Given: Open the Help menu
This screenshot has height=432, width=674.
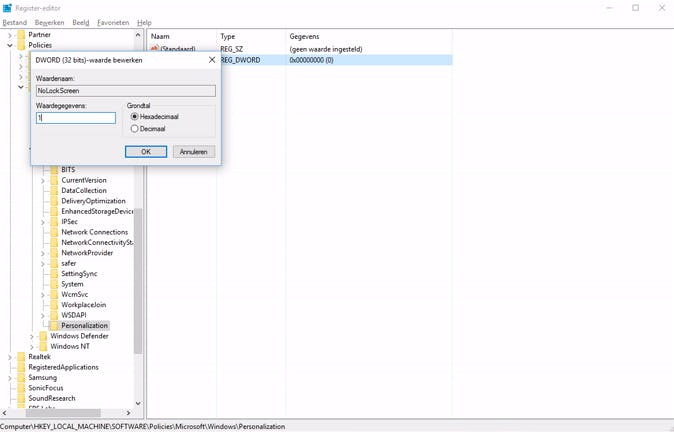Looking at the screenshot, I should [144, 23].
